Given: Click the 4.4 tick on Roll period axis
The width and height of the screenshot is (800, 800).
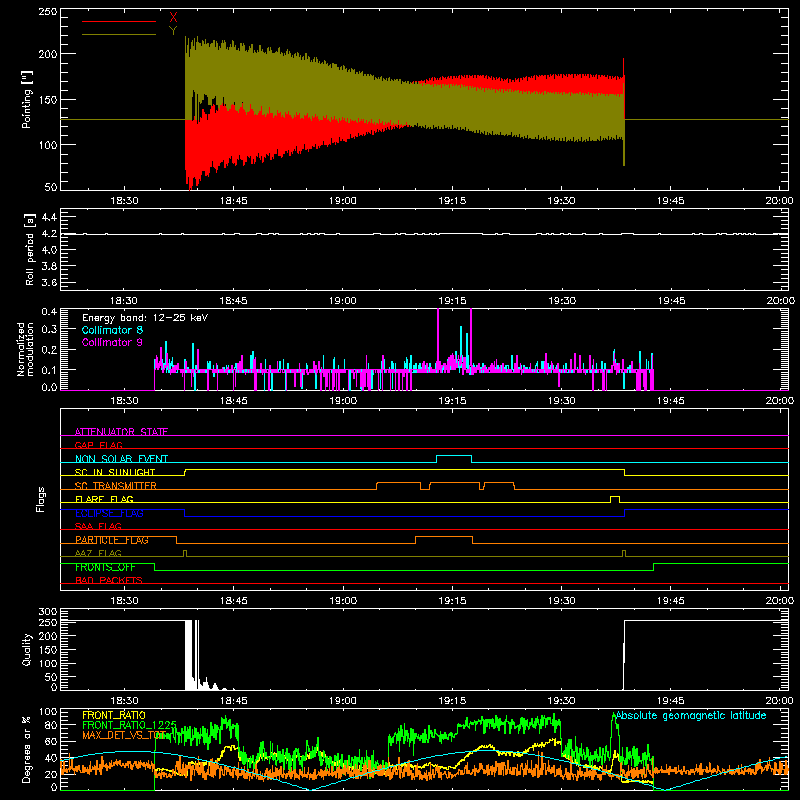Looking at the screenshot, I should [x=48, y=217].
